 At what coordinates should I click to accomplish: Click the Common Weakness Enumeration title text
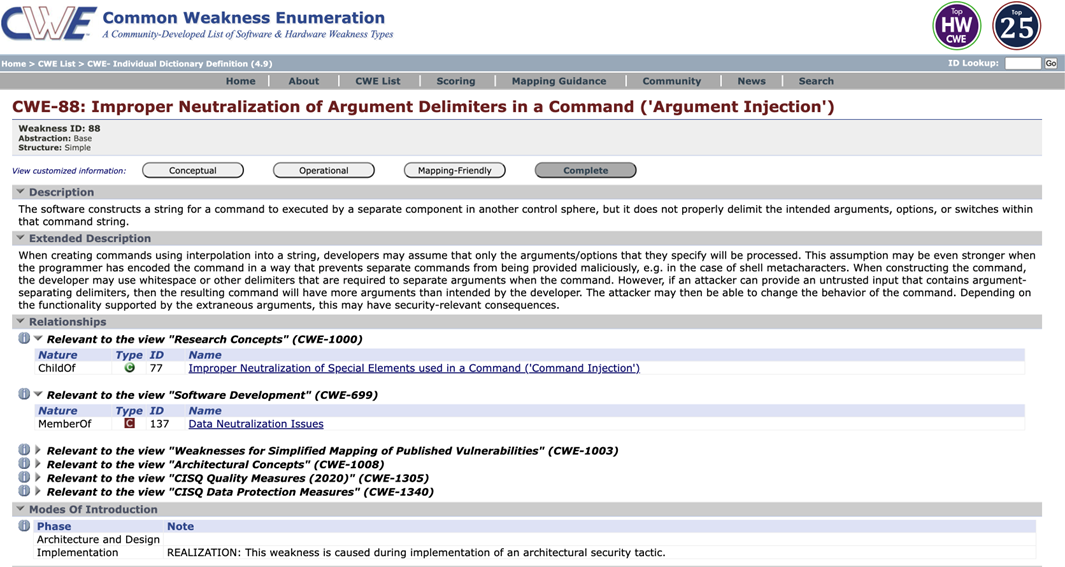(x=243, y=18)
